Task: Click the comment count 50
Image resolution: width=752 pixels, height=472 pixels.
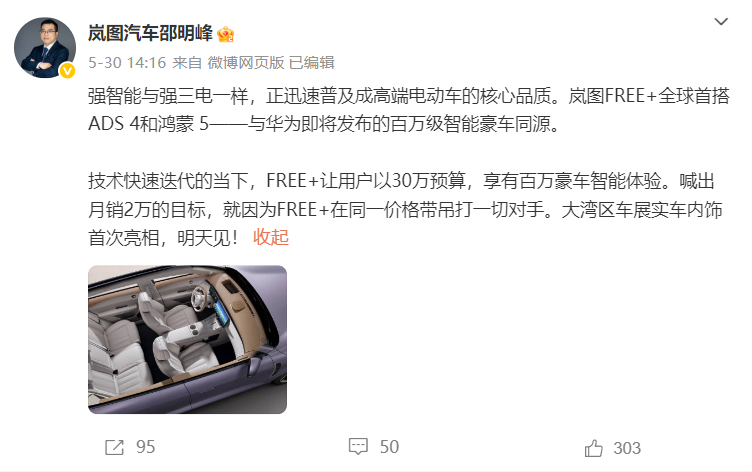Action: click(389, 447)
